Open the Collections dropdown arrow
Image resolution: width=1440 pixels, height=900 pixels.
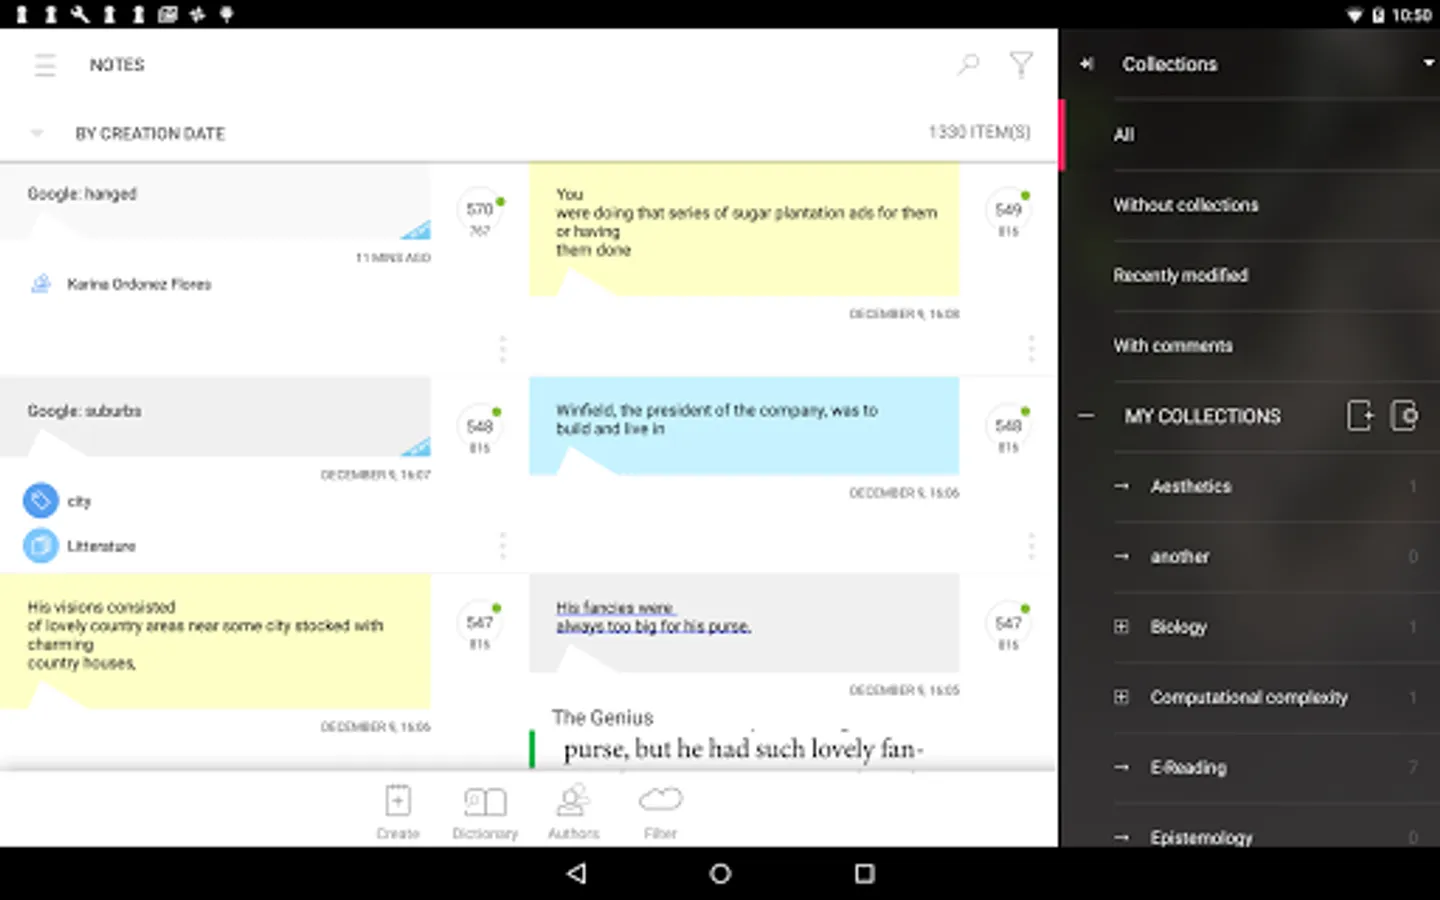(1428, 63)
